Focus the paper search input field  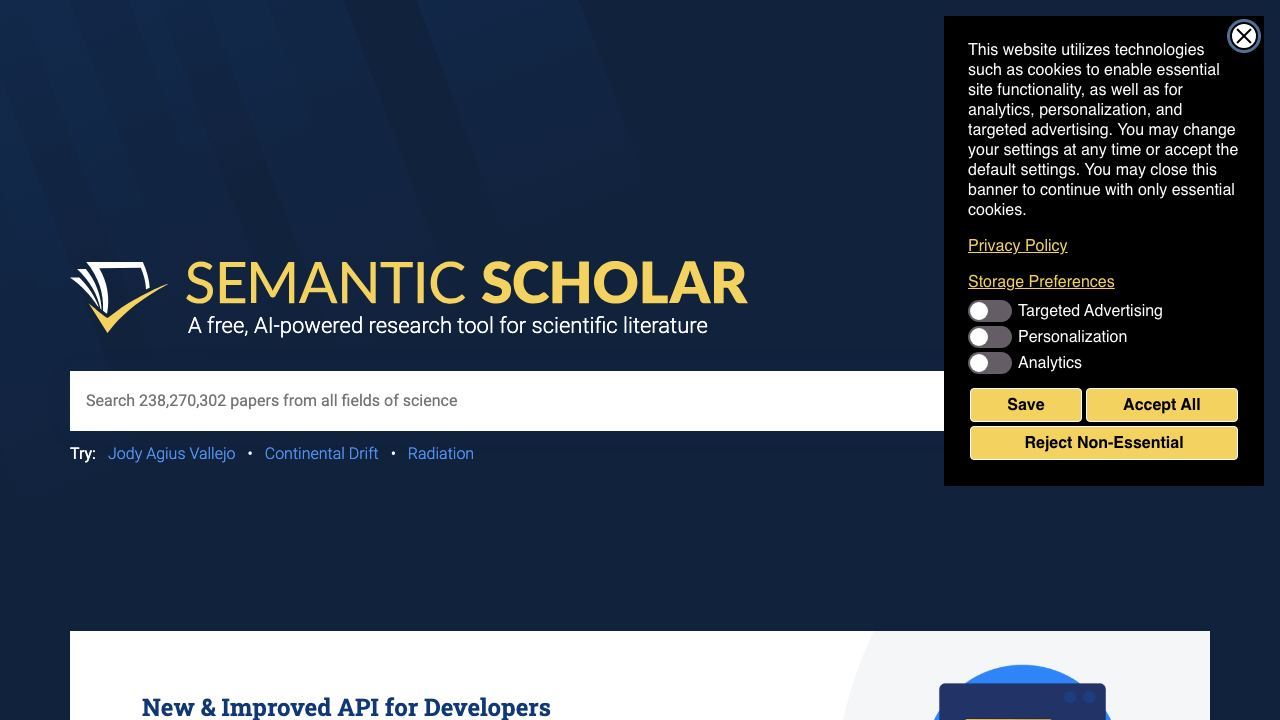tap(507, 401)
